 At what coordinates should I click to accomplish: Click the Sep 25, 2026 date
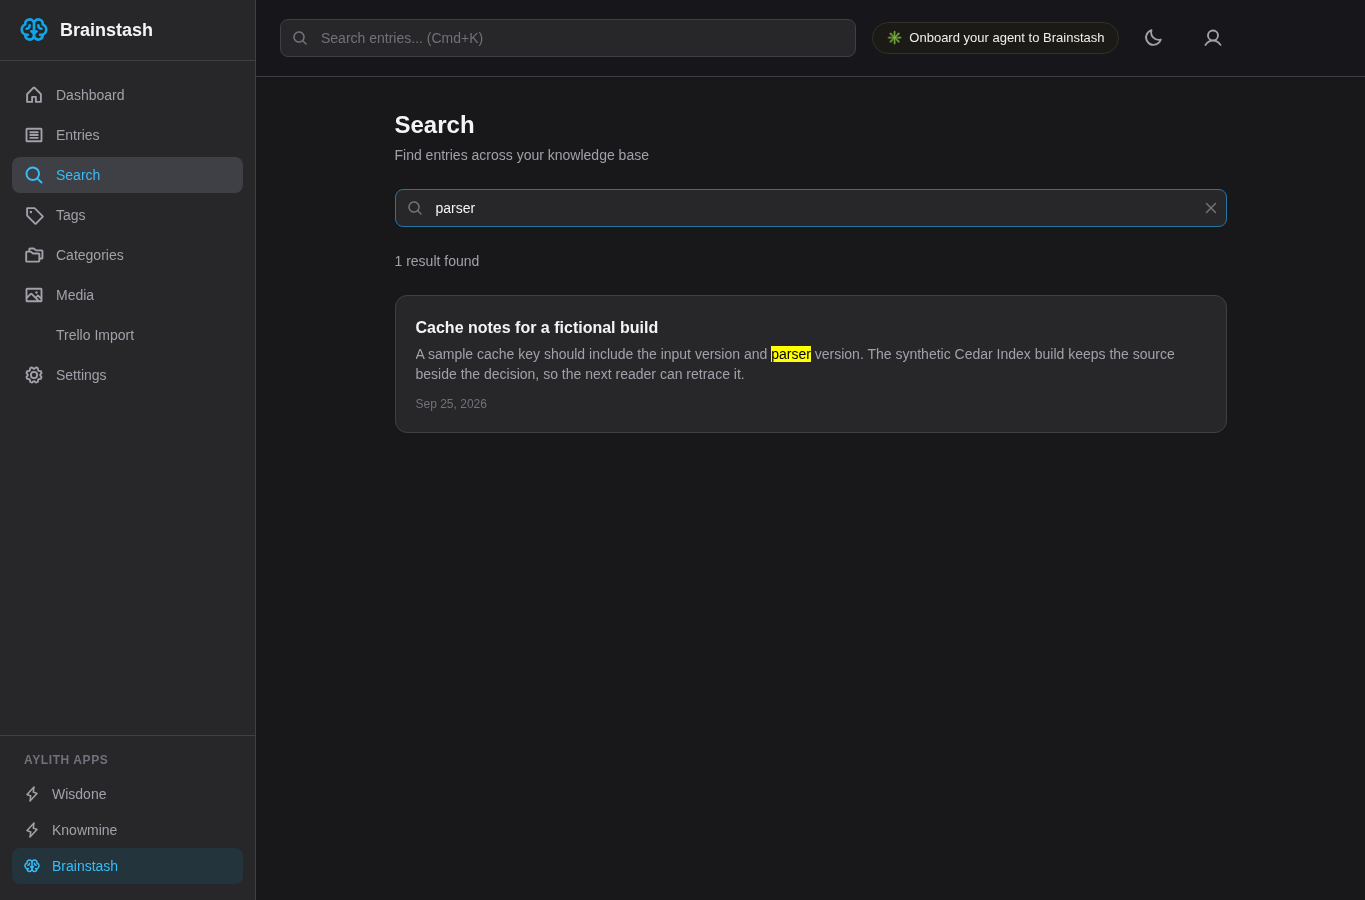[451, 404]
